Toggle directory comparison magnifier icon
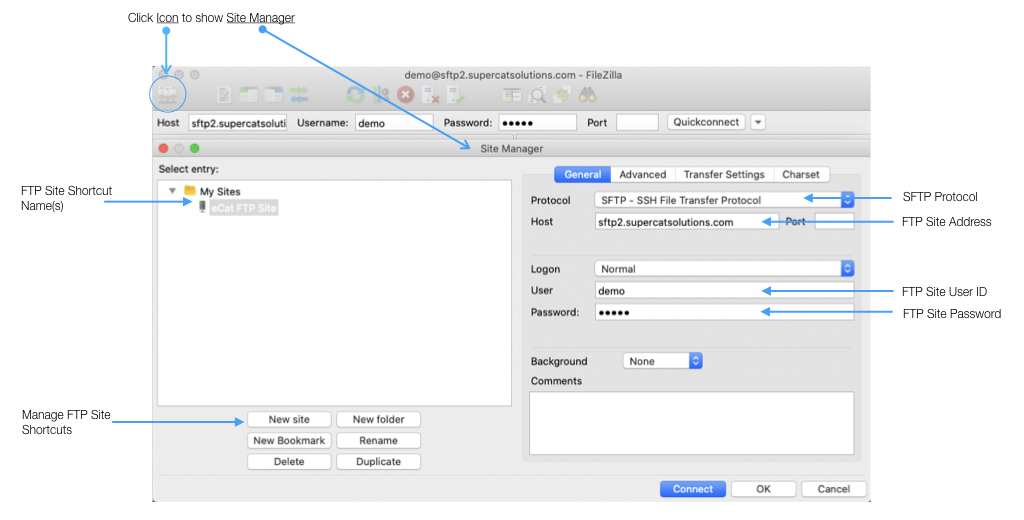Screen dimensions: 1024x520 pyautogui.click(x=537, y=95)
